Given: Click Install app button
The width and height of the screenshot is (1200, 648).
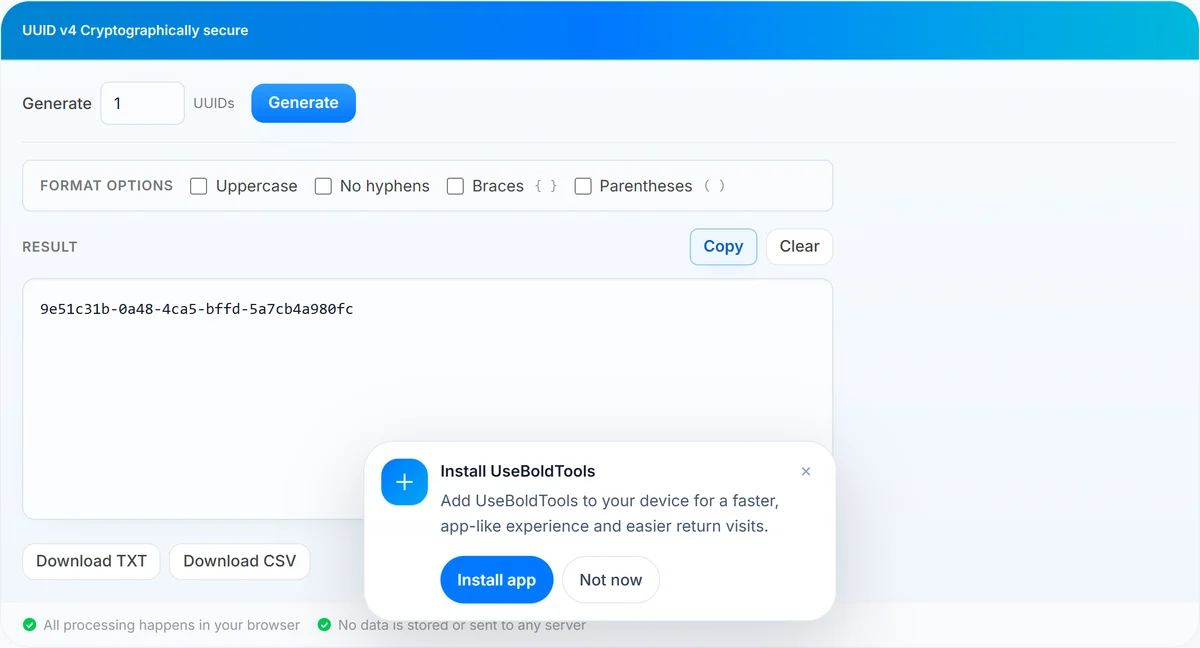Looking at the screenshot, I should 497,580.
